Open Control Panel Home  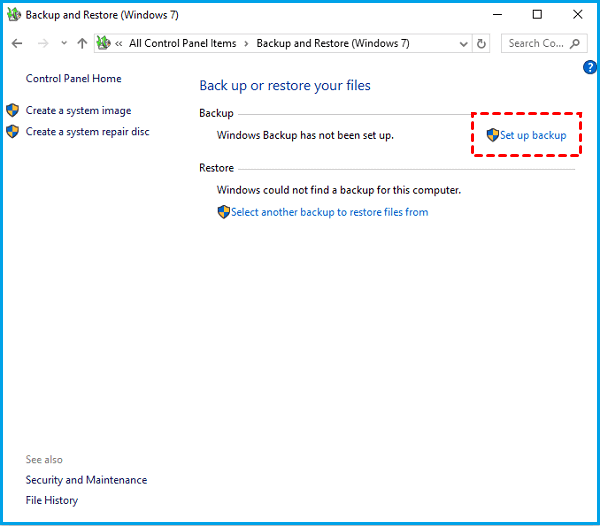[73, 78]
